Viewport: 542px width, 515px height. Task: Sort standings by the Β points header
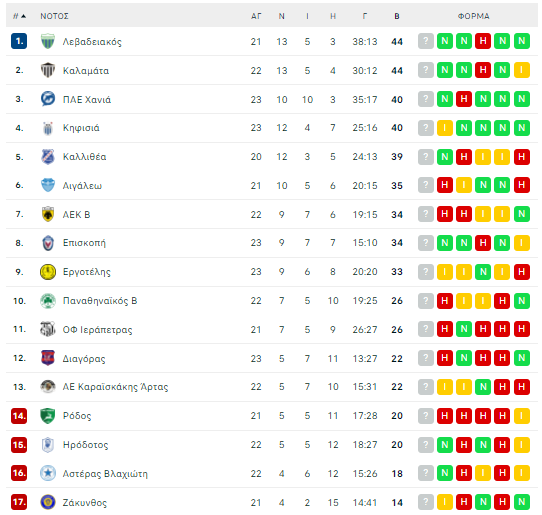[397, 16]
